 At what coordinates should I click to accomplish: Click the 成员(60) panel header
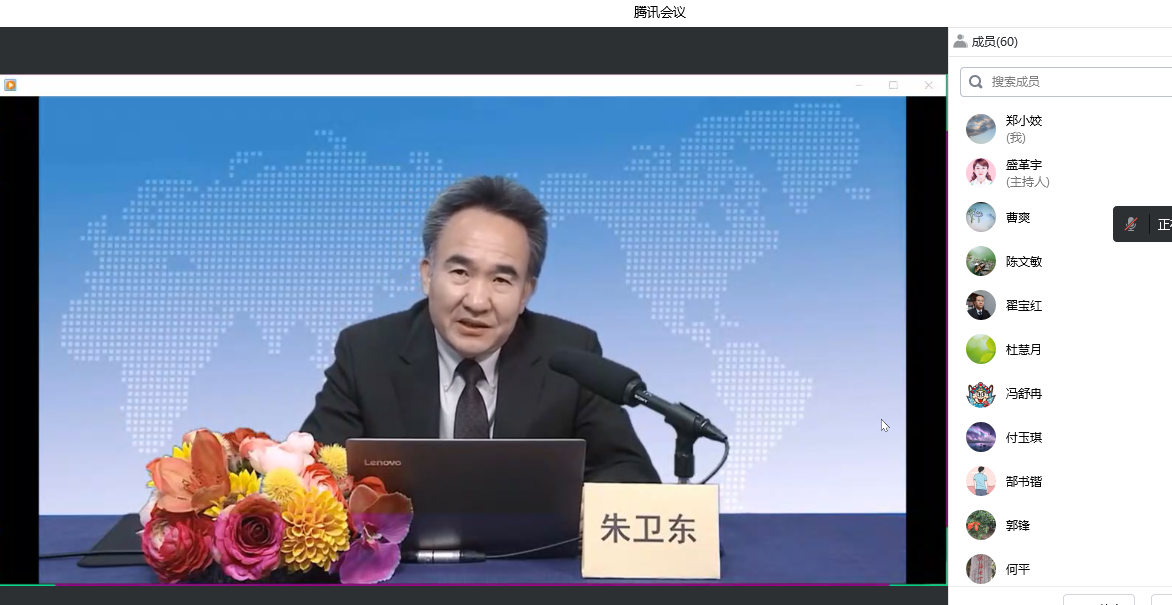click(994, 41)
